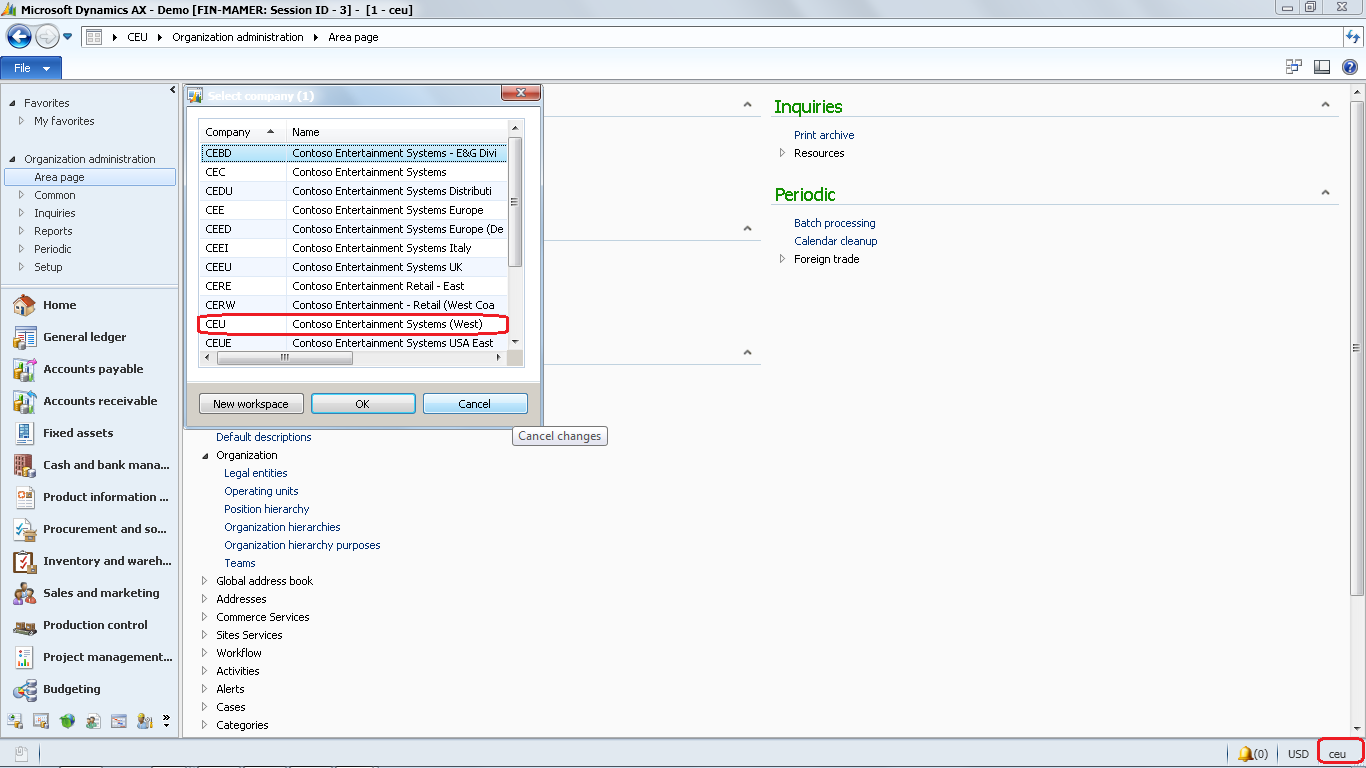This screenshot has height=768, width=1366.
Task: Collapse the Inquiries section chevron
Action: (1325, 105)
